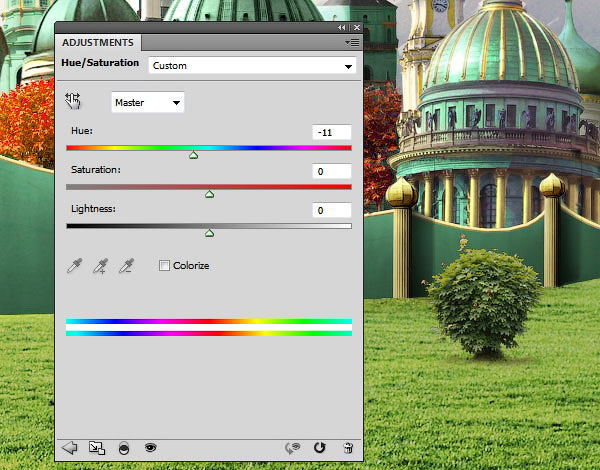Viewport: 600px width, 470px height.
Task: Switch panel to expanded view icon
Action: 97,447
